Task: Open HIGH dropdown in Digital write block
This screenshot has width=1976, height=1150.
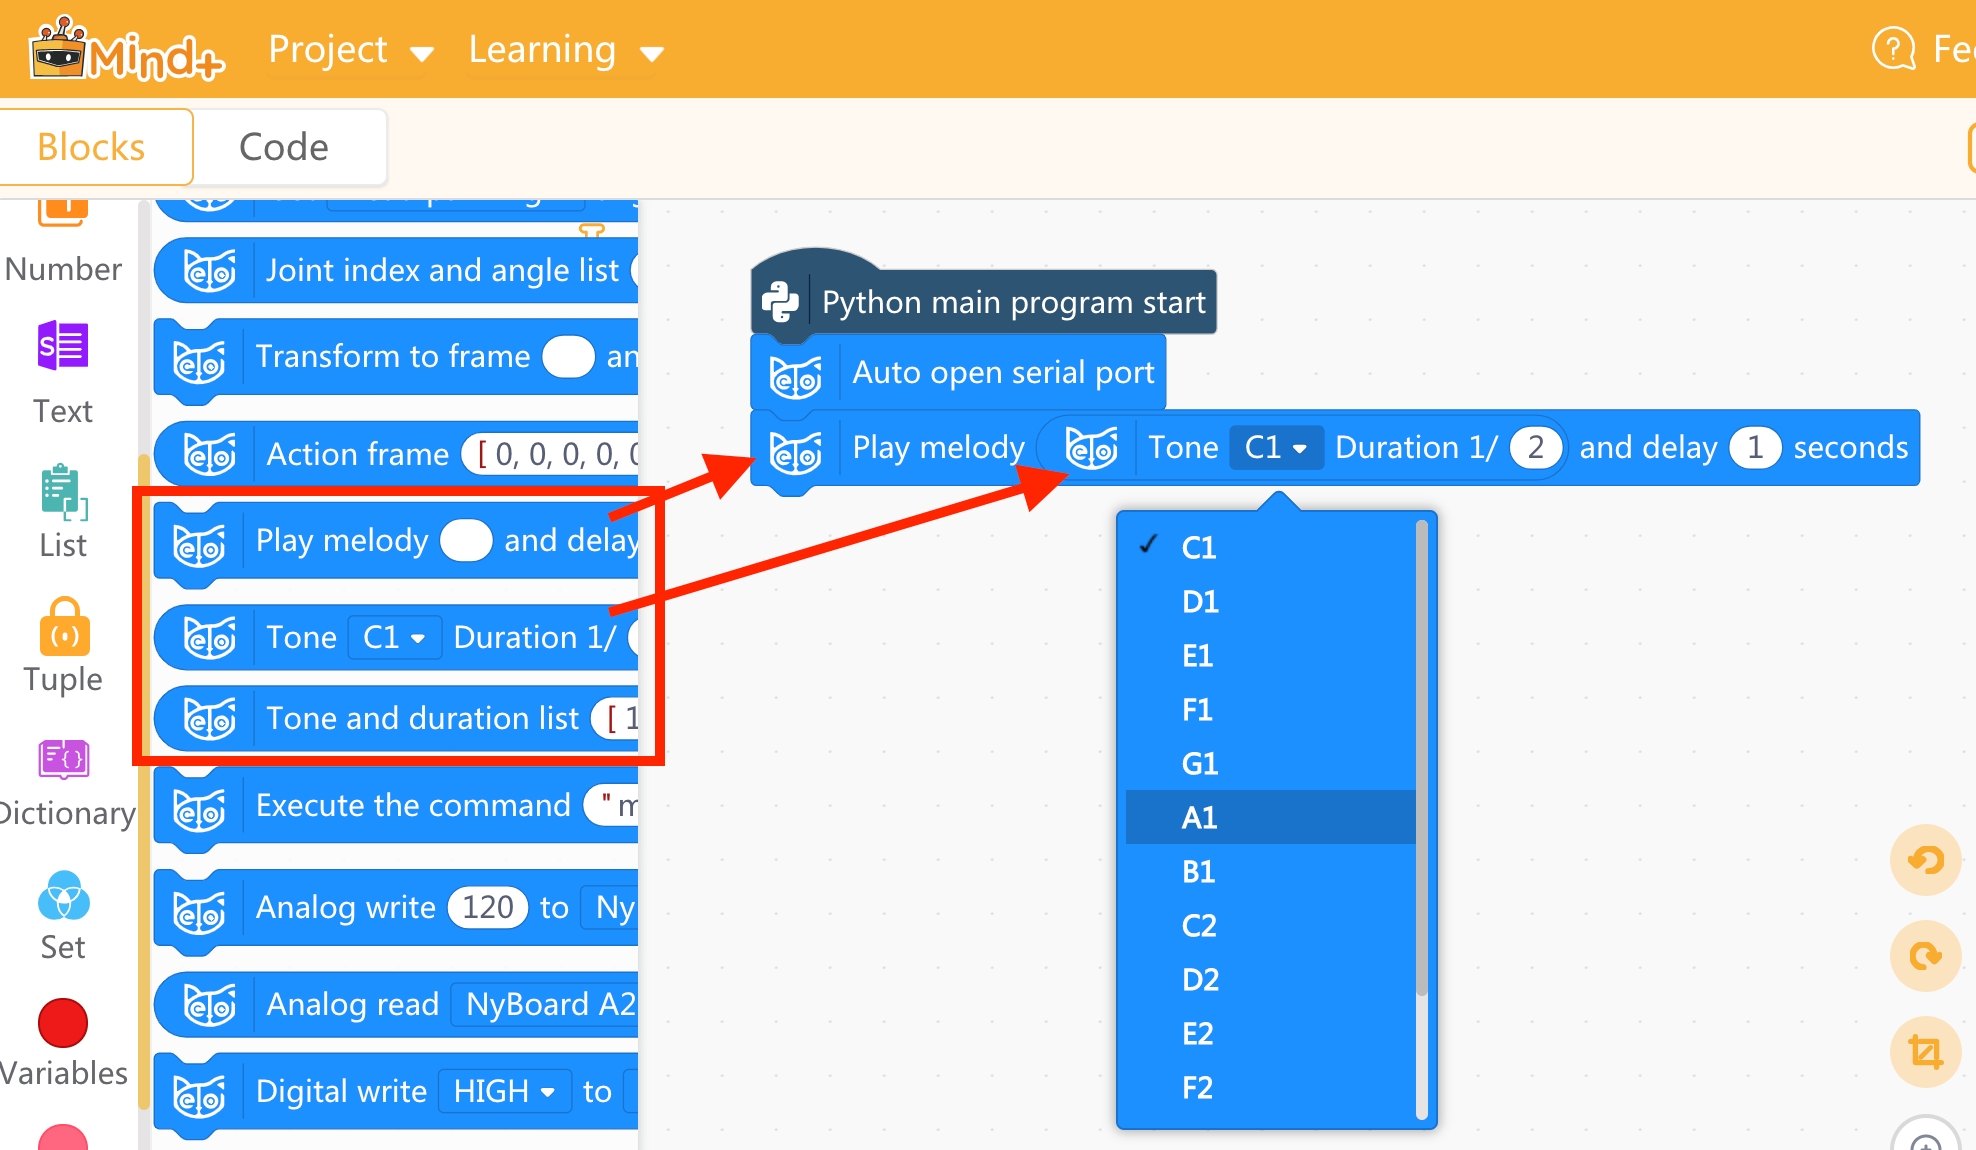Action: coord(503,1091)
